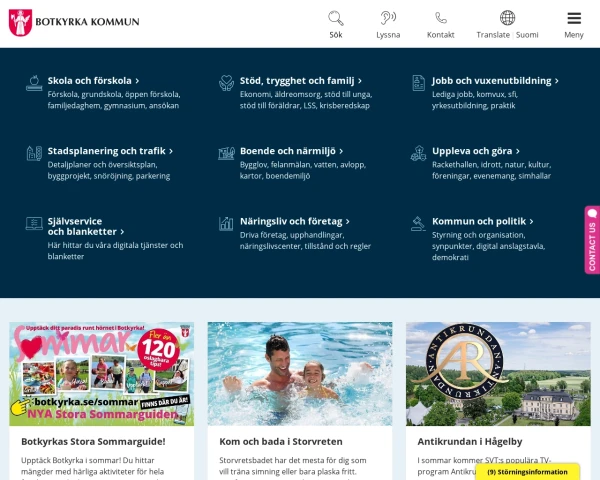Open Jobb och vuxenutbildning section

click(x=495, y=81)
